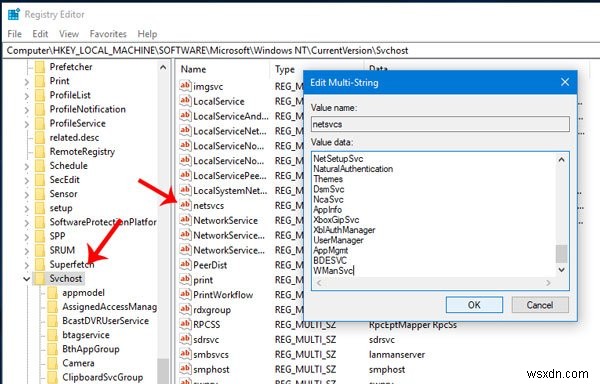Click the Registry Editor app icon in title bar
This screenshot has width=600, height=384.
click(x=14, y=14)
